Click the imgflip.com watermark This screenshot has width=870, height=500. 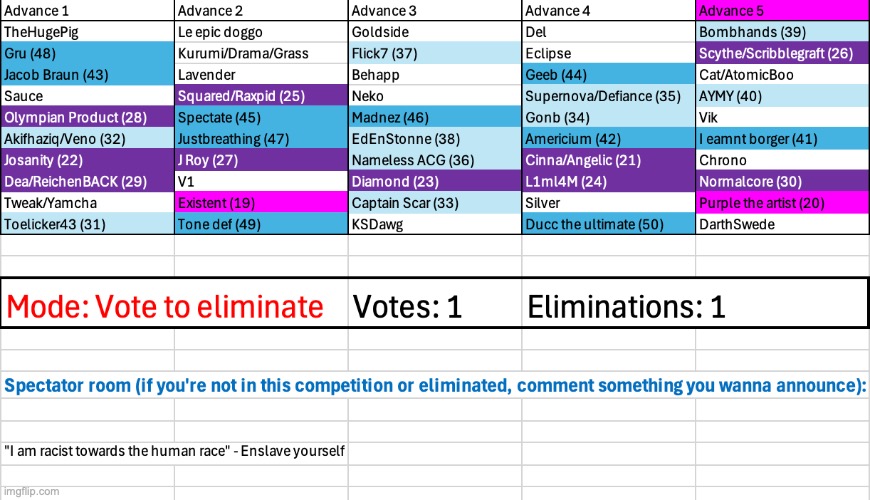tap(31, 492)
